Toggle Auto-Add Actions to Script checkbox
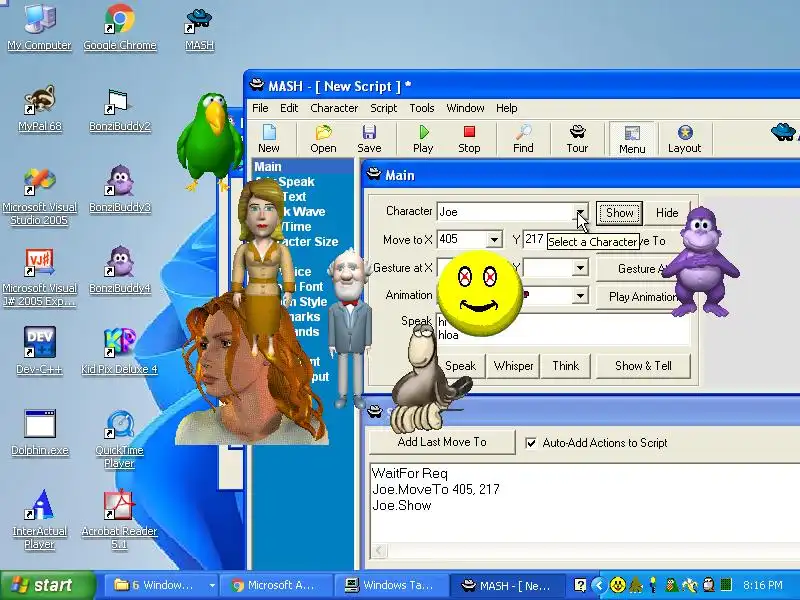Image resolution: width=800 pixels, height=600 pixels. pos(531,443)
